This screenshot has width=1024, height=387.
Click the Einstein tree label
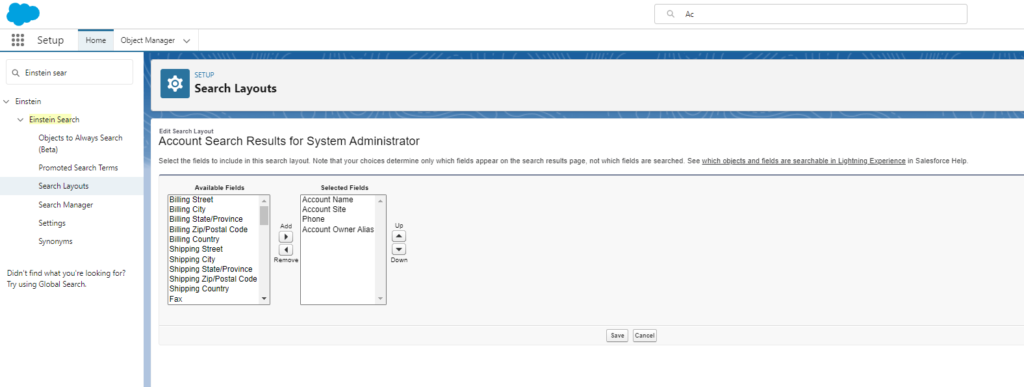tap(27, 102)
